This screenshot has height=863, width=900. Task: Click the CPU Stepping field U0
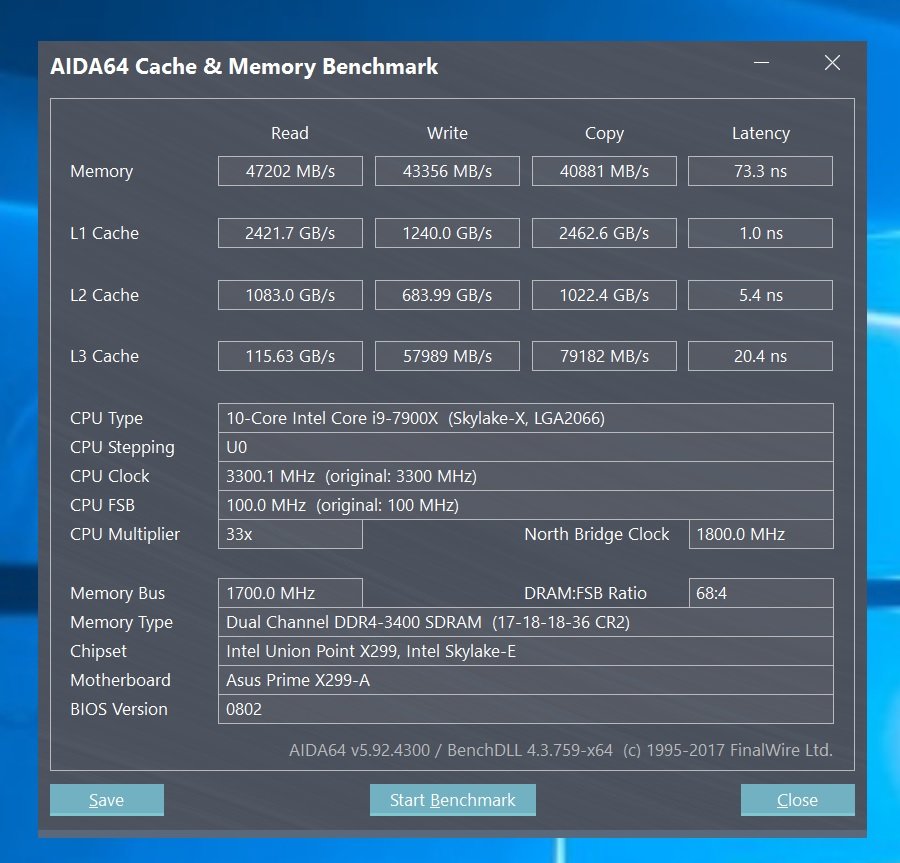click(x=526, y=447)
